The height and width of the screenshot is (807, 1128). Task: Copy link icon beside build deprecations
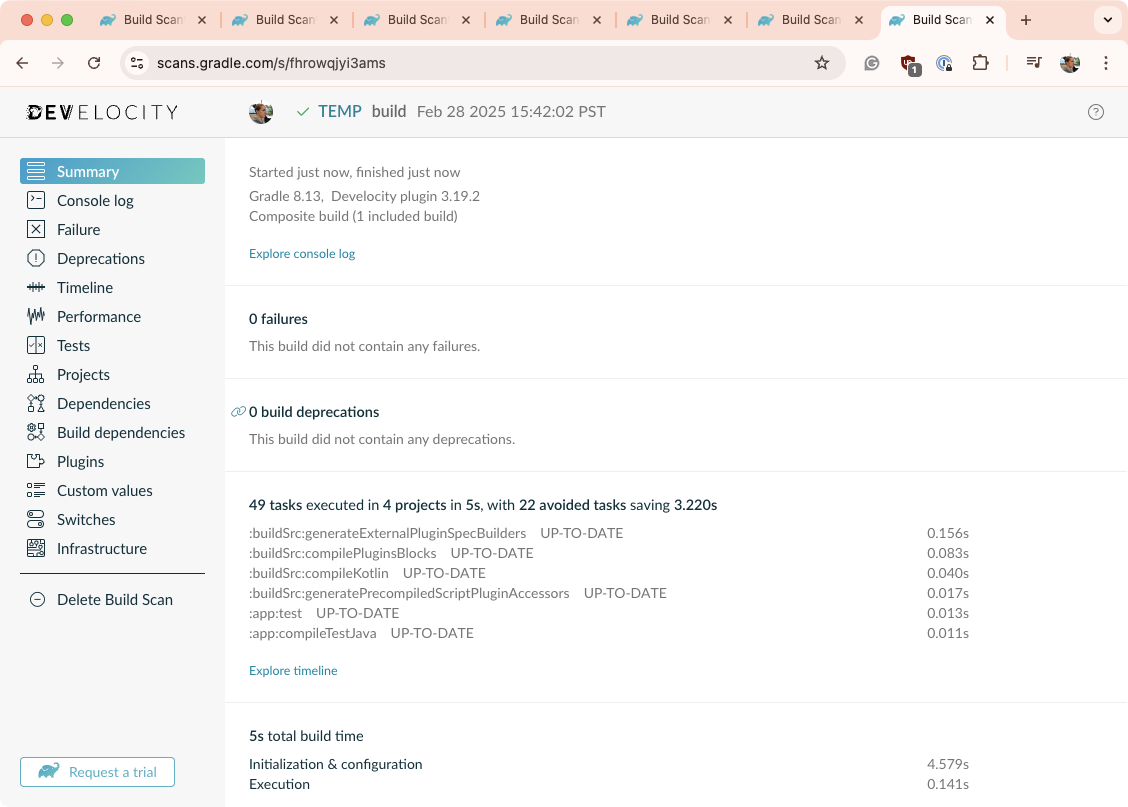[238, 412]
